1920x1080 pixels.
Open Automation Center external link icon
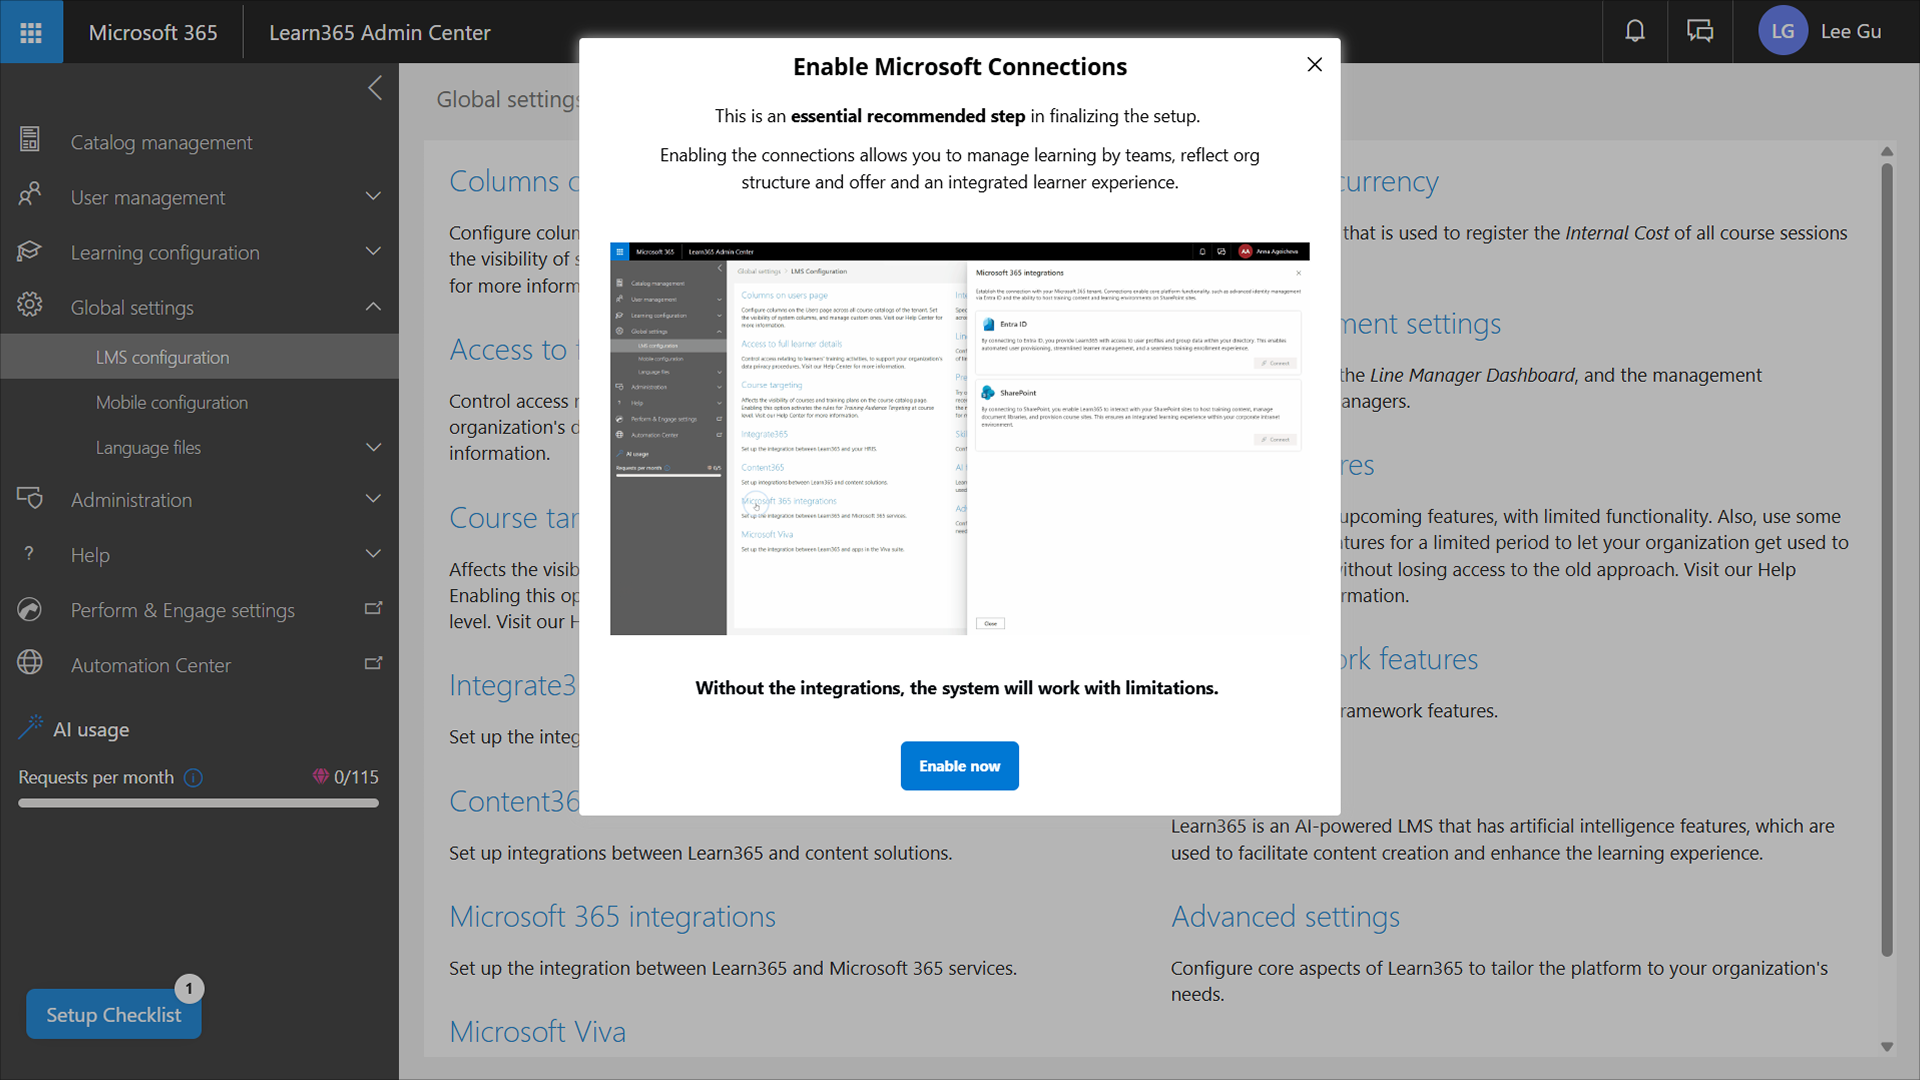[x=373, y=663]
